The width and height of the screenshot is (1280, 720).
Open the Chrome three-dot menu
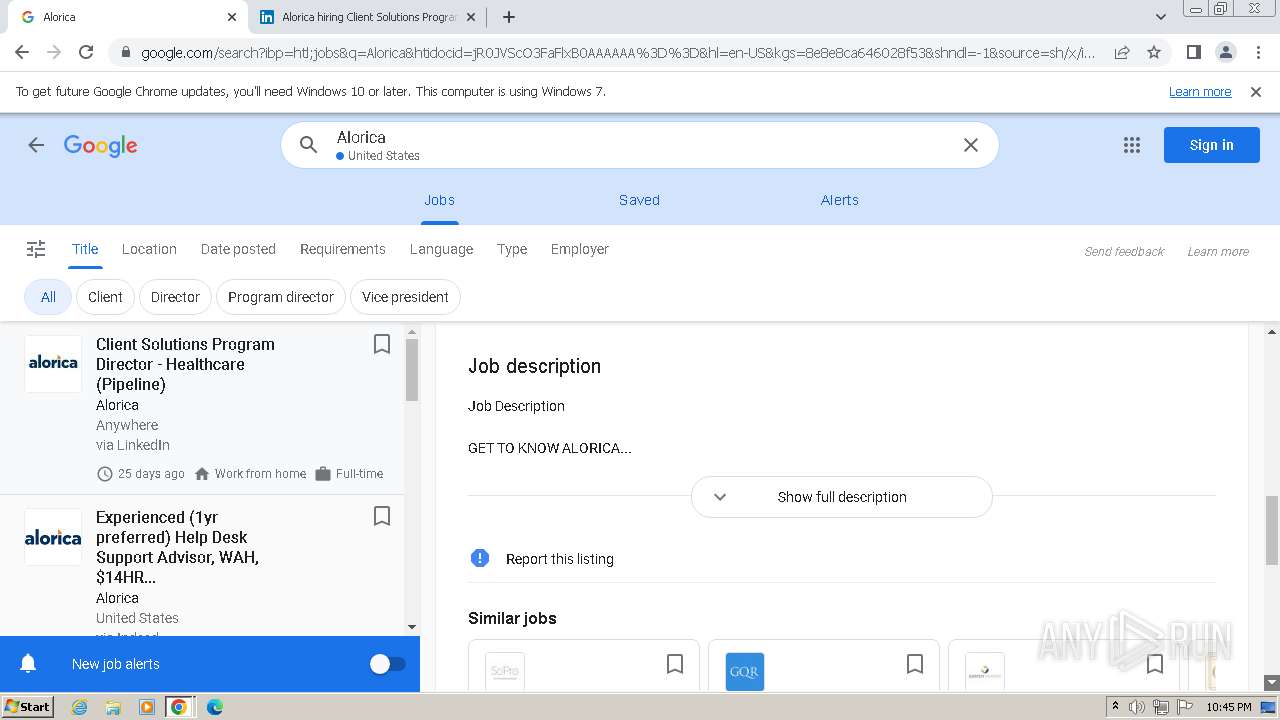1256,52
